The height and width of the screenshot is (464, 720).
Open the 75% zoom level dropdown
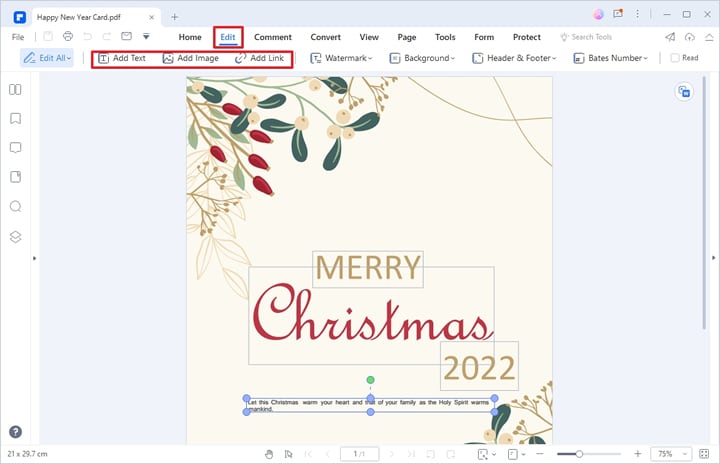coord(671,454)
